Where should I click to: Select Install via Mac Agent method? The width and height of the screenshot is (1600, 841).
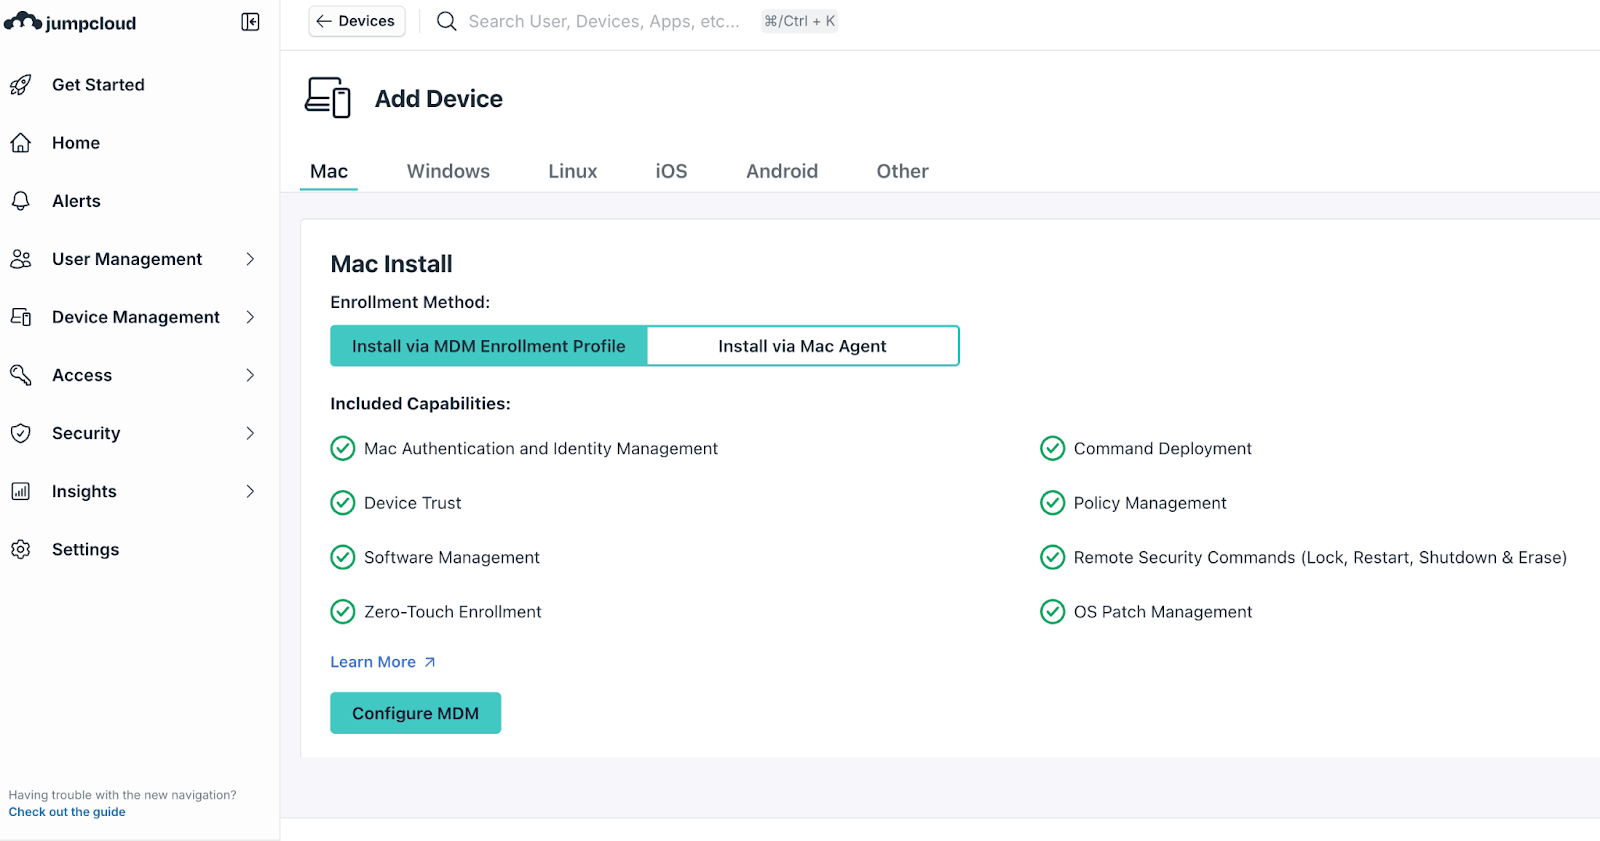(802, 346)
